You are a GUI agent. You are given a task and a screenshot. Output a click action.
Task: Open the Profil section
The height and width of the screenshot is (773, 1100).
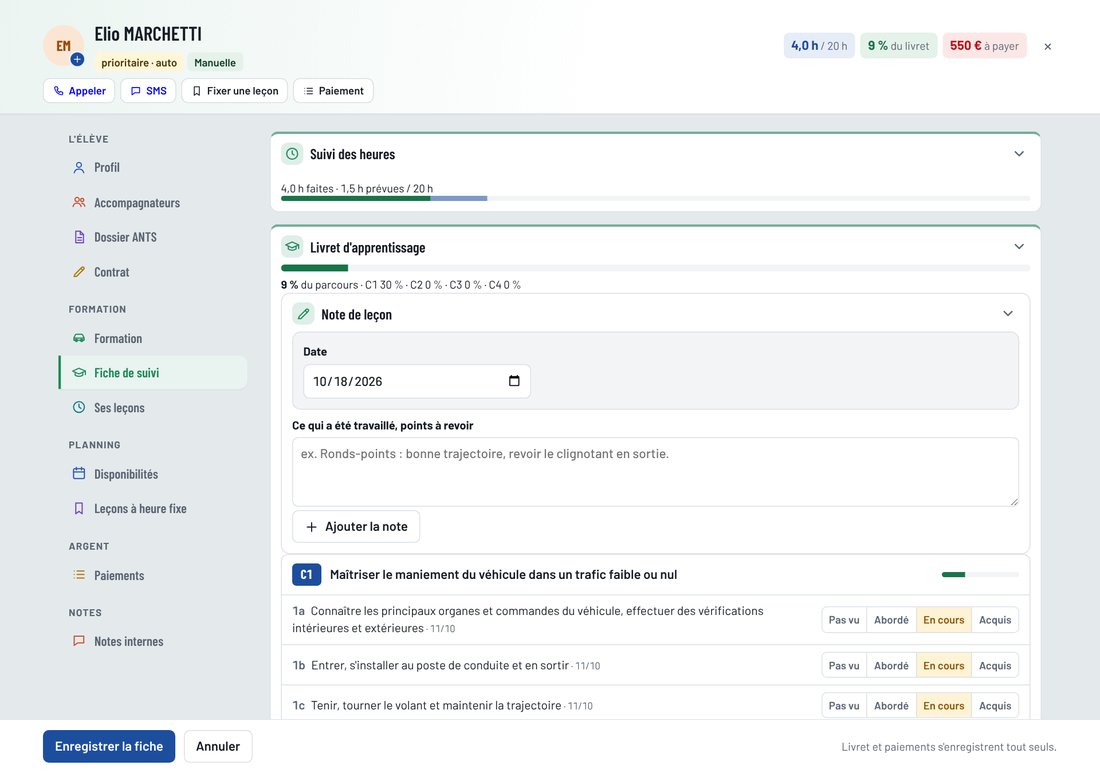pyautogui.click(x=153, y=168)
